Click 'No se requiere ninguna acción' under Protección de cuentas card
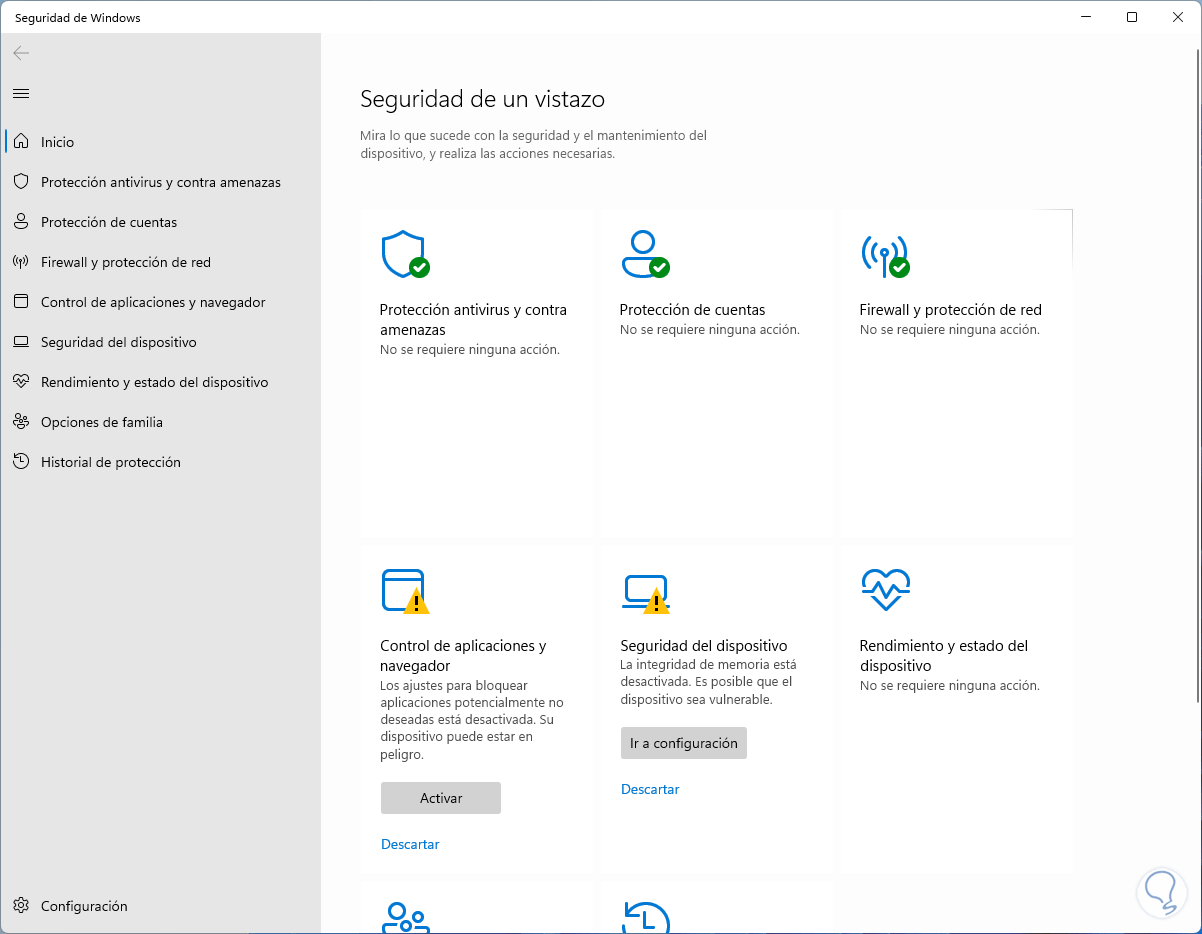 coord(710,329)
